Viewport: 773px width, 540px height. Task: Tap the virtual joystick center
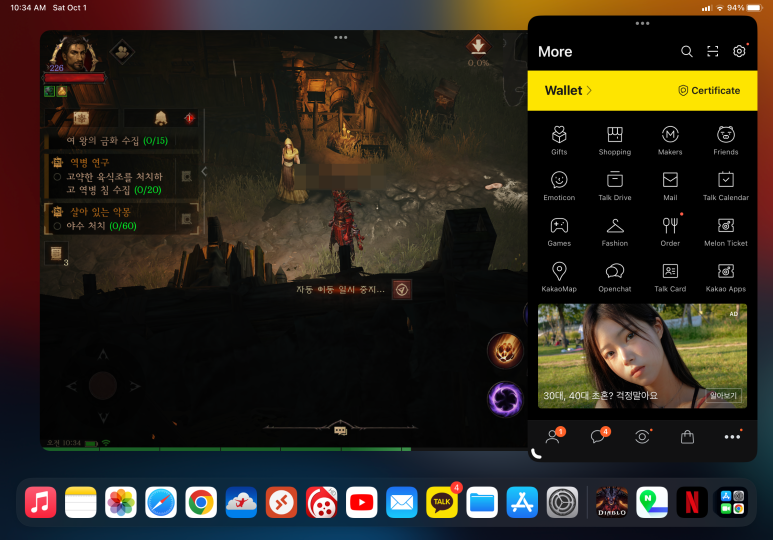(103, 386)
